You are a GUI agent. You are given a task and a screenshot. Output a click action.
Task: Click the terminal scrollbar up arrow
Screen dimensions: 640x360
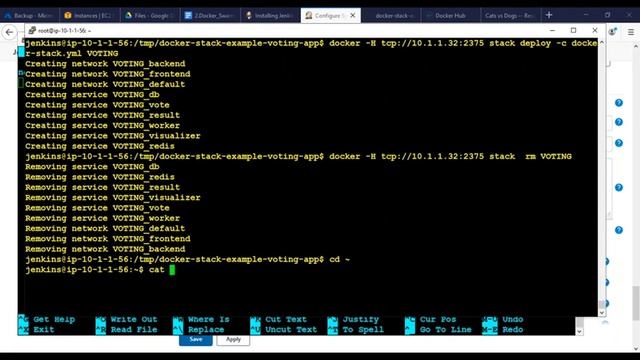pyautogui.click(x=601, y=42)
